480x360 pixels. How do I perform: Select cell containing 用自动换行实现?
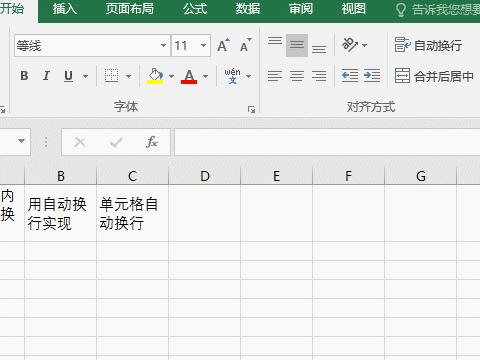point(61,213)
